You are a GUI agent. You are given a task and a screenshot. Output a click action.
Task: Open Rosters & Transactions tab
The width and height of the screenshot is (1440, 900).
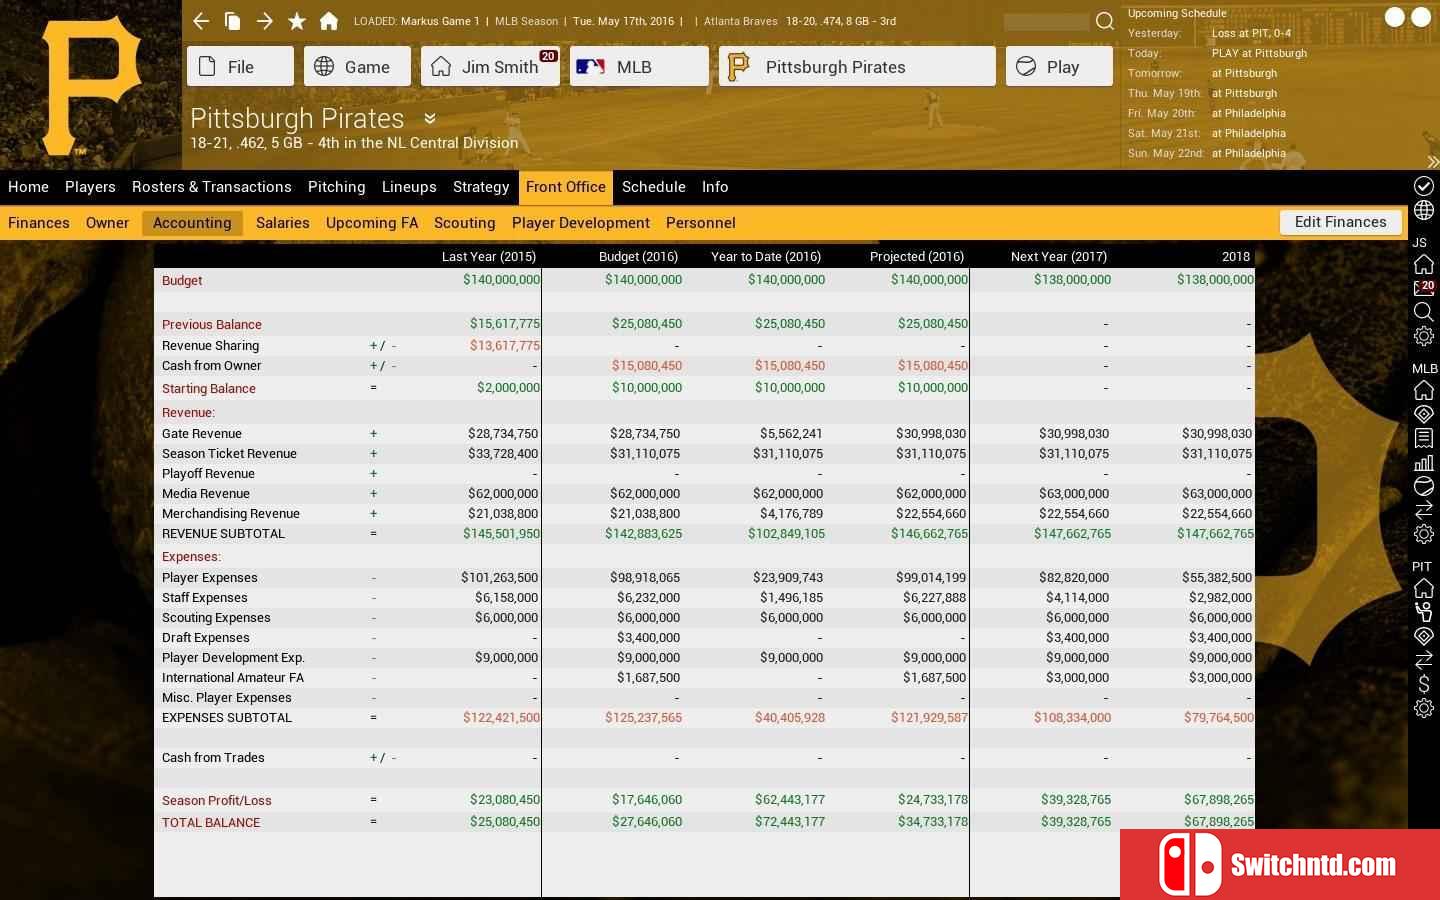point(212,187)
